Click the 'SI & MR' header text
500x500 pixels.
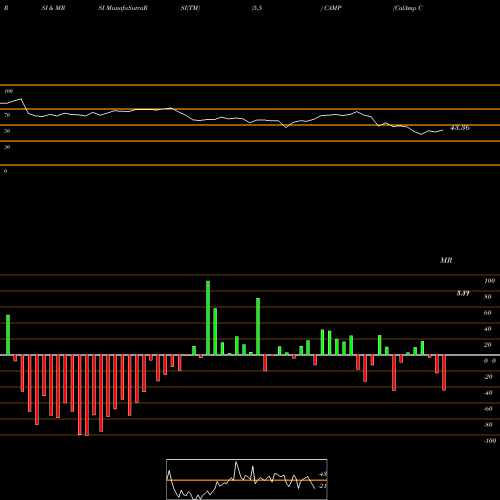click(x=53, y=8)
